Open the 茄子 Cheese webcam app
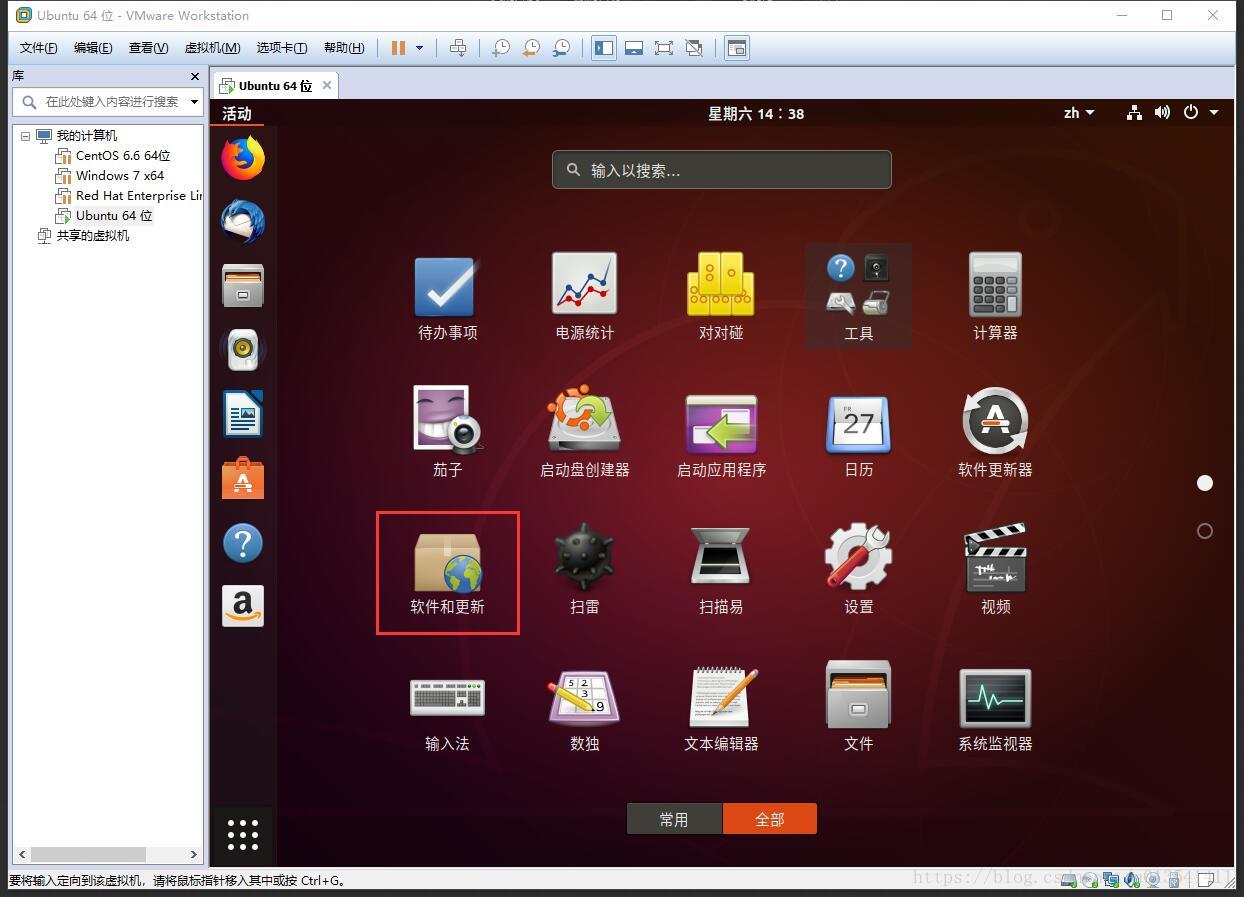Image resolution: width=1244 pixels, height=897 pixels. tap(447, 434)
